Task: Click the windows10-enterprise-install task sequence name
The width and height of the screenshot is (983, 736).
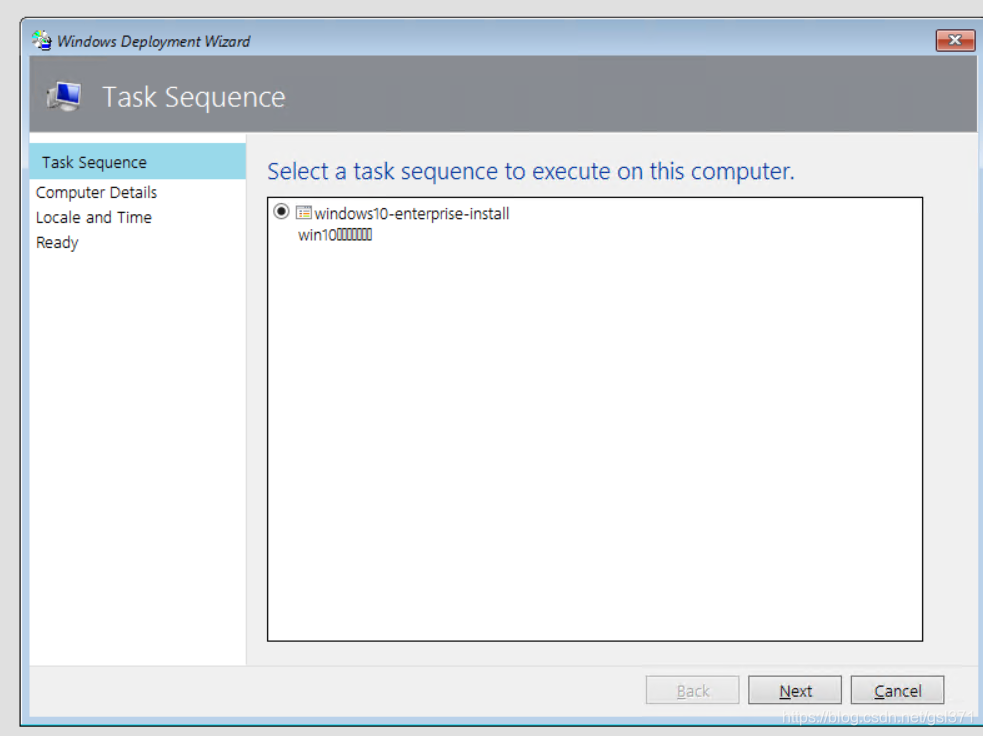Action: pos(411,214)
